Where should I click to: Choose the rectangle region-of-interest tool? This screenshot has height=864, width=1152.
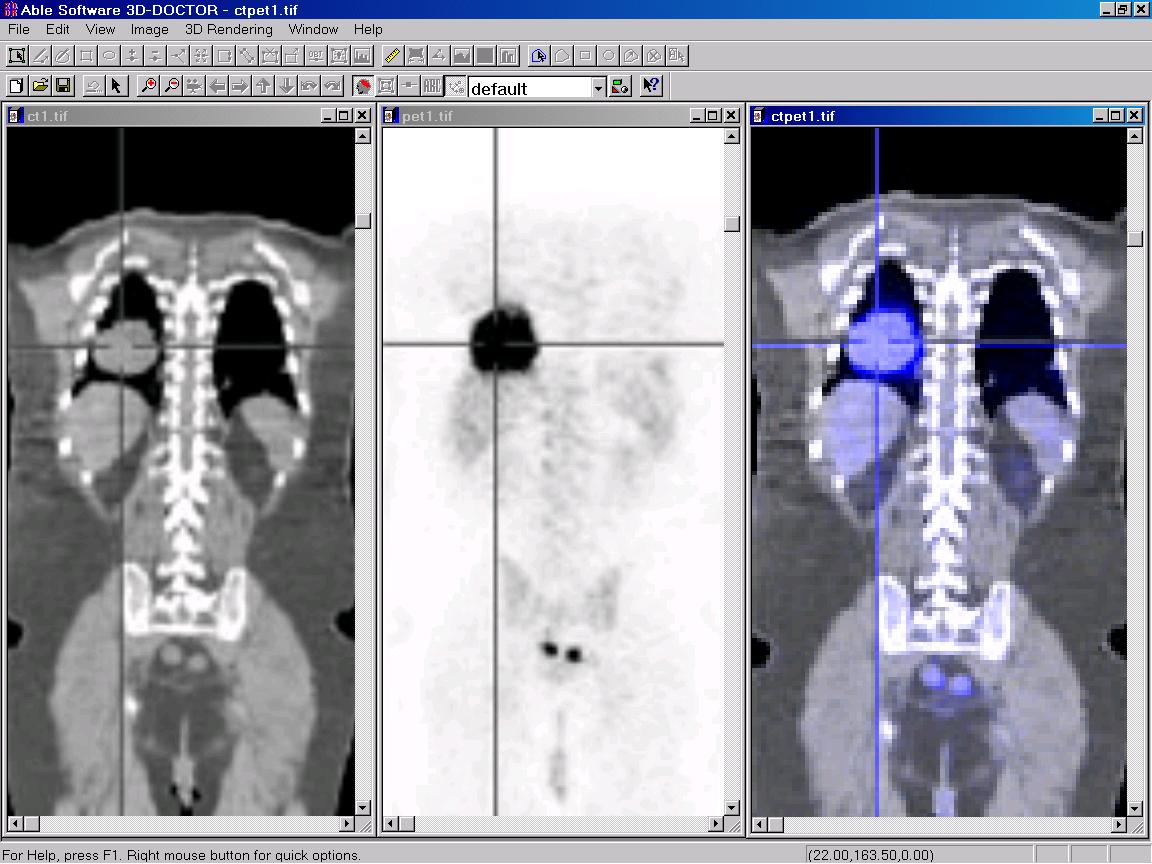tap(585, 56)
